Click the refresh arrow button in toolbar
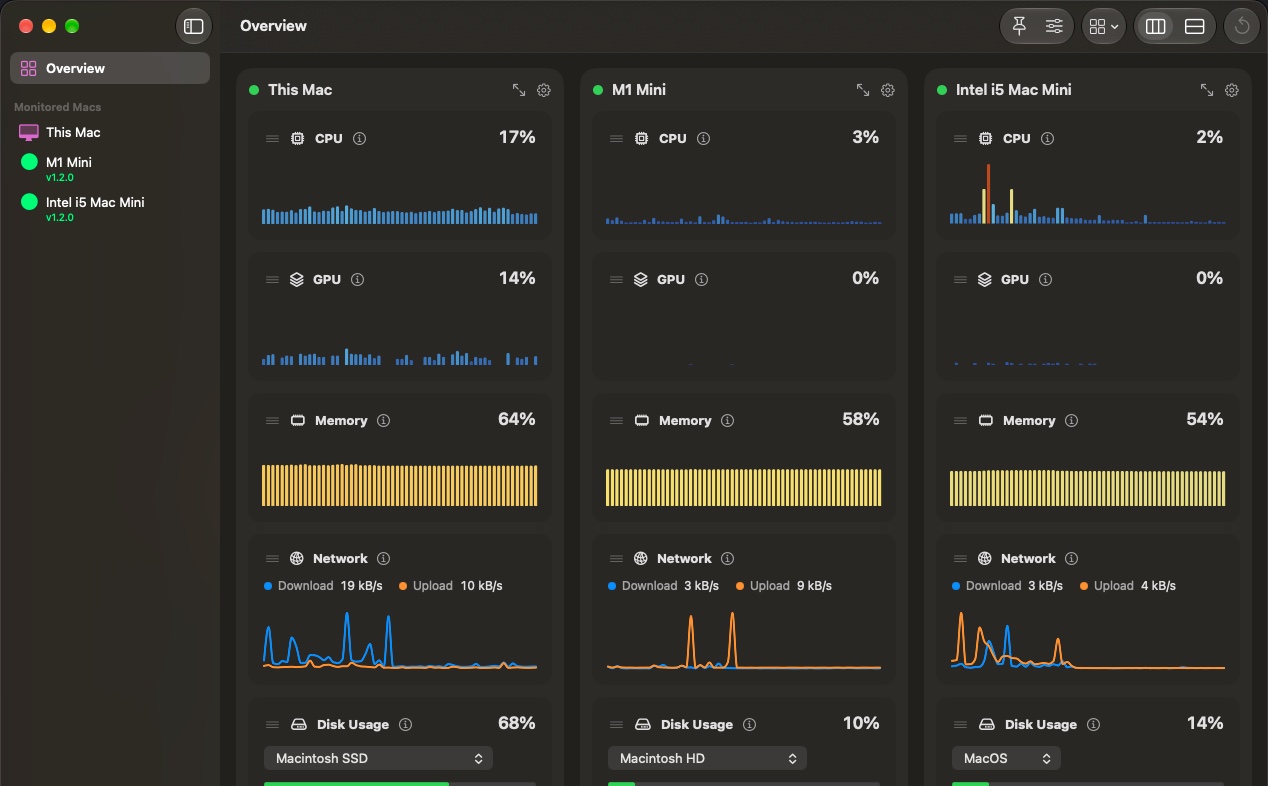Screen dimensions: 1268x786 [1242, 26]
